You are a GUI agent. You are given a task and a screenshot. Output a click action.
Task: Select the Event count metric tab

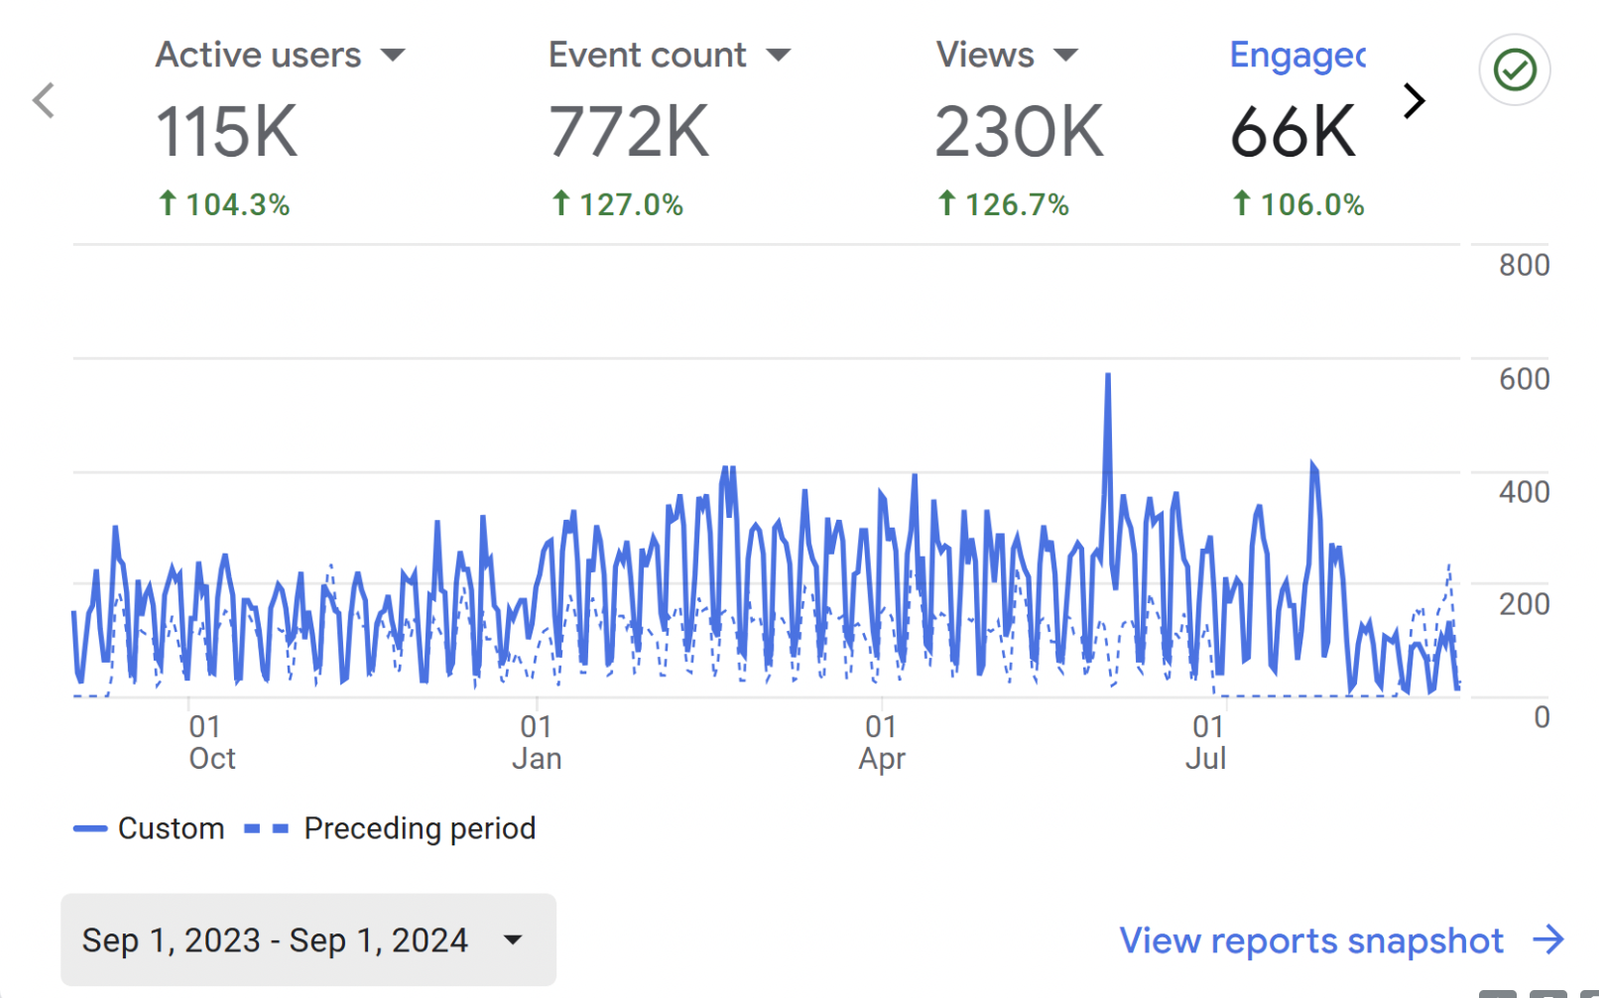[647, 55]
